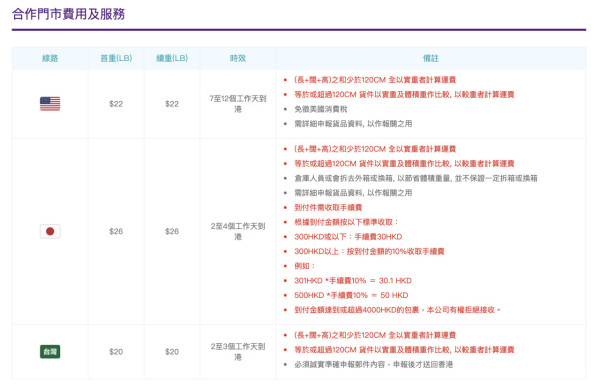600x390 pixels.
Task: Click 倉庫人員或會拆去外箱或換箱 note
Action: point(416,178)
